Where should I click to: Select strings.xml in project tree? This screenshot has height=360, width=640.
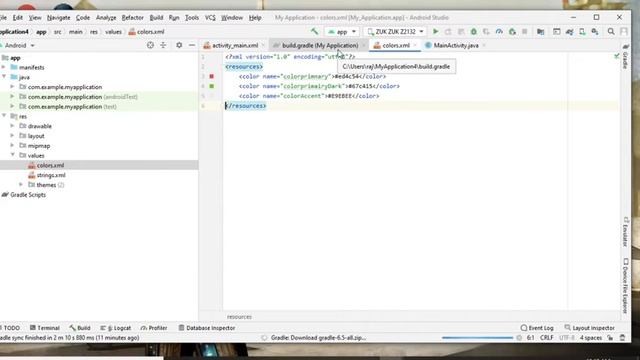click(x=51, y=175)
